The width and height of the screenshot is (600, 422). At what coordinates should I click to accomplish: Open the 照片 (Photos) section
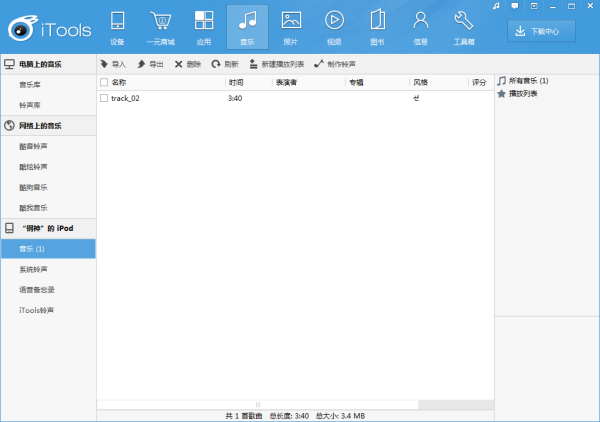(x=291, y=27)
